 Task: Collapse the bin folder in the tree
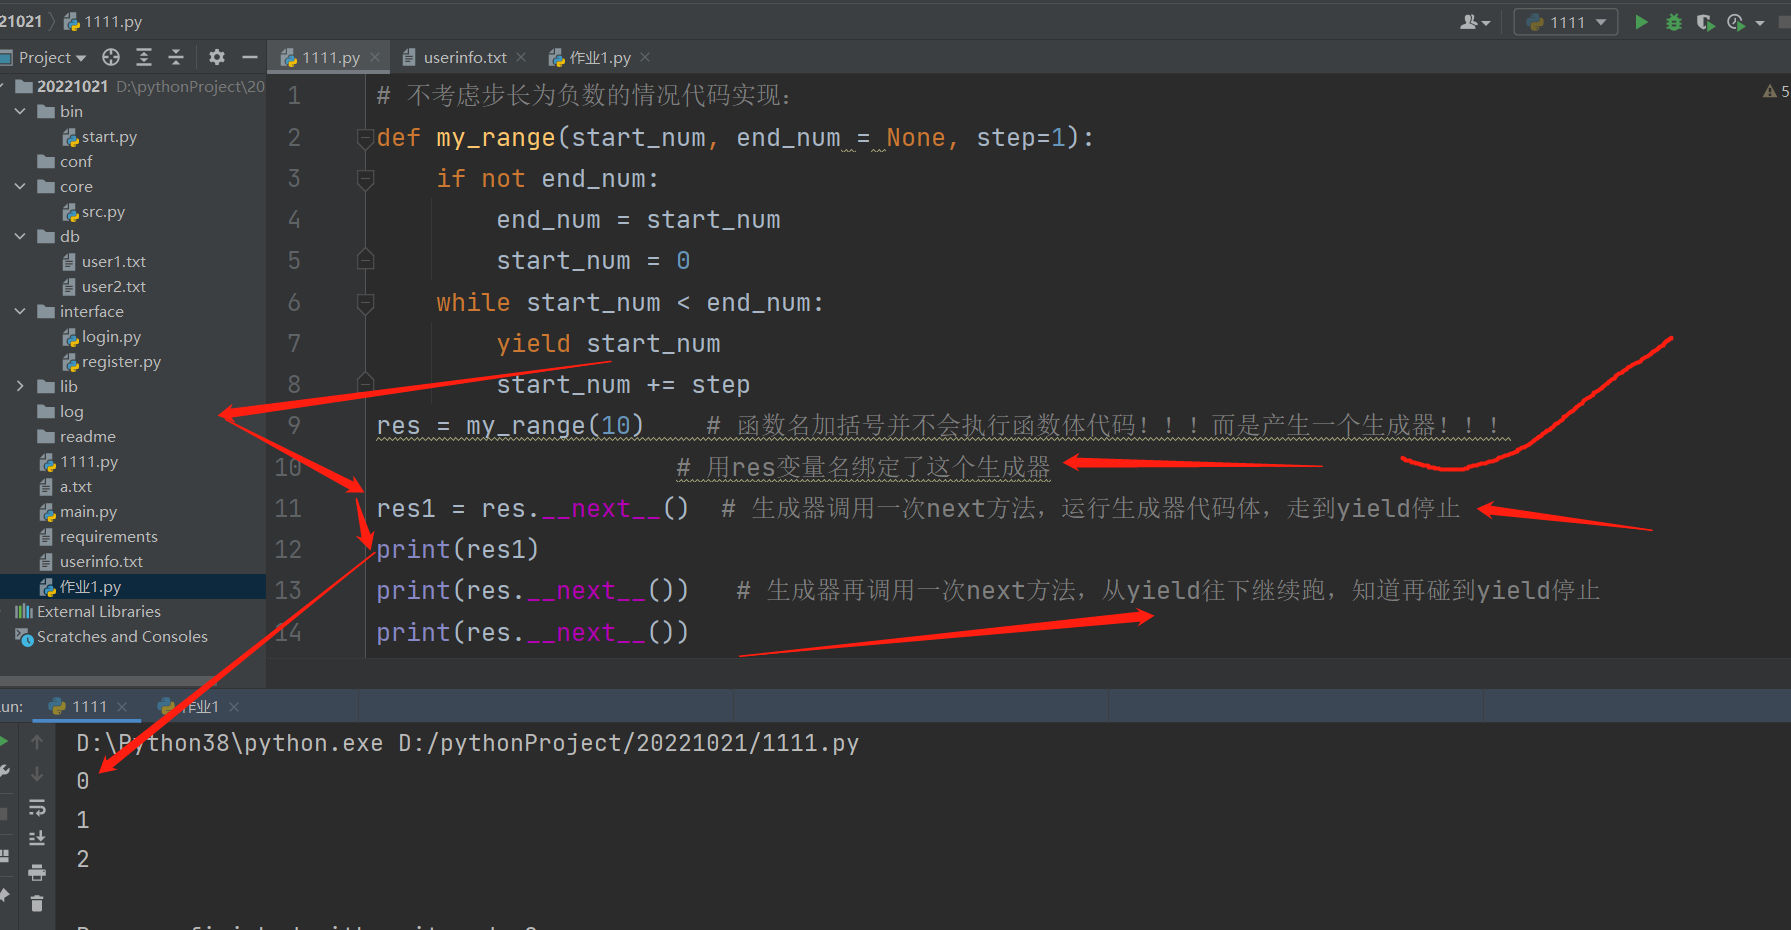pos(20,111)
